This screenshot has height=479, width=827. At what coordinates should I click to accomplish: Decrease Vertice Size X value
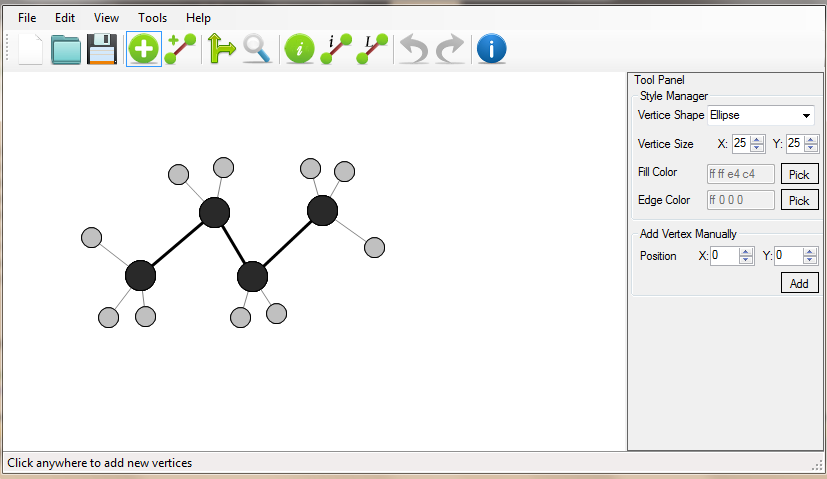click(x=757, y=148)
